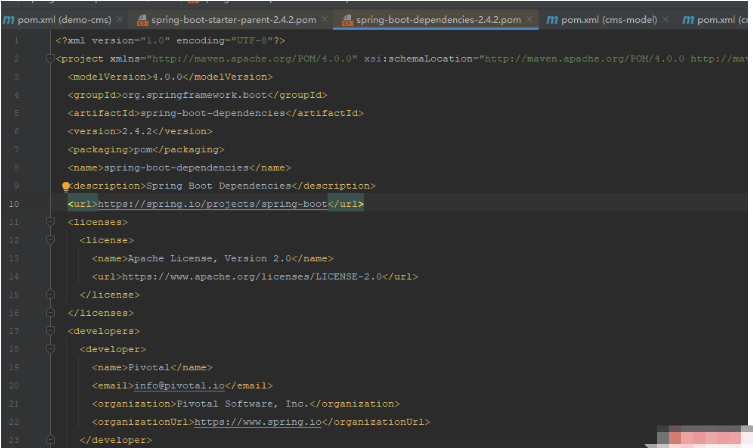Open the info@pivotal.io email link
Viewport: 753px width, 448px height.
(x=179, y=386)
